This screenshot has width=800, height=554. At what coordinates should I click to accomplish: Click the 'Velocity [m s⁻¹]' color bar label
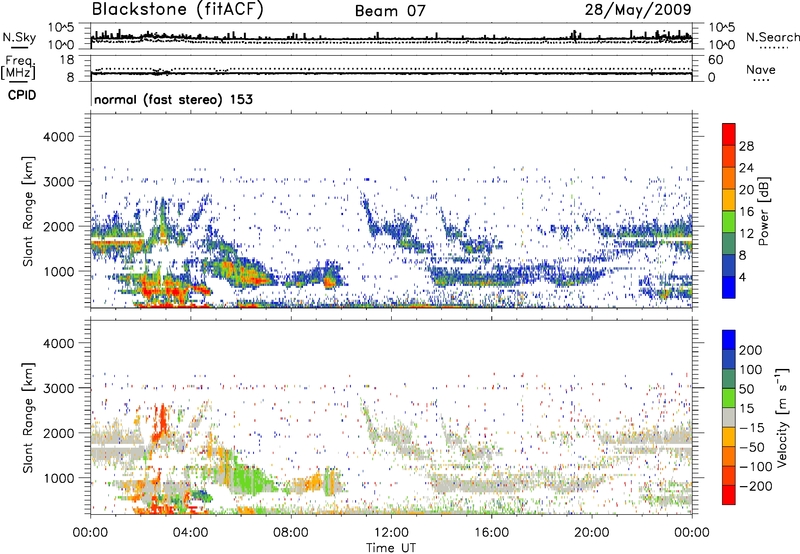[x=783, y=418]
